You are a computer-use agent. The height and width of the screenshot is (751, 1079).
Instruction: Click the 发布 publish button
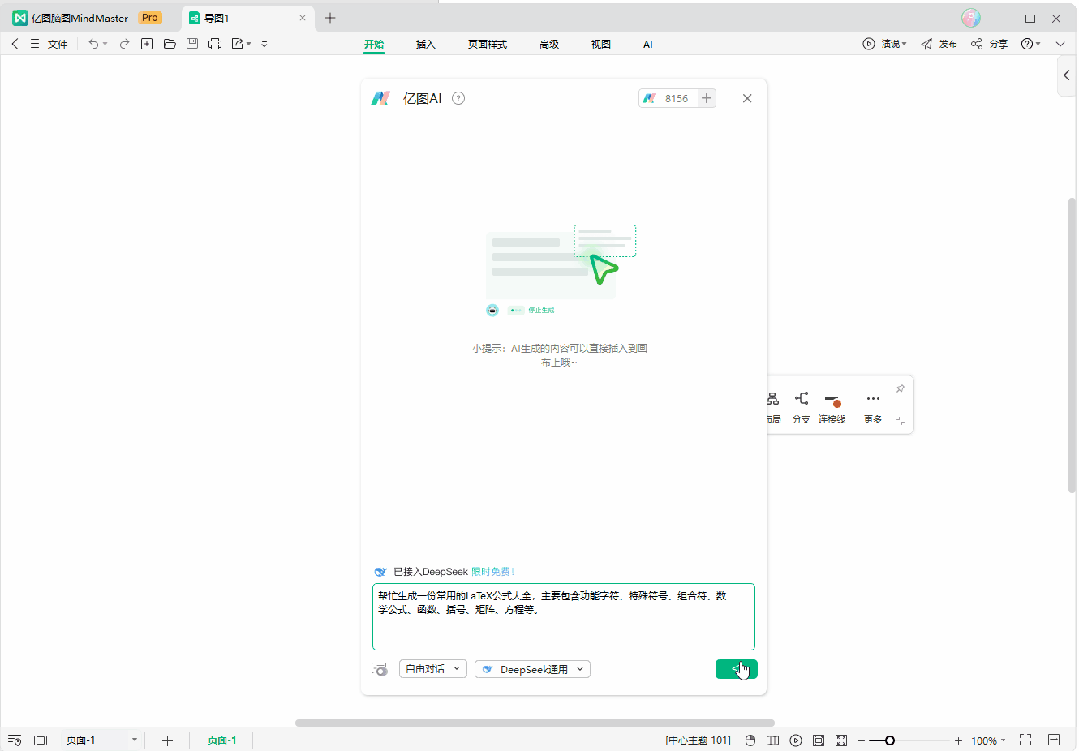tap(939, 44)
